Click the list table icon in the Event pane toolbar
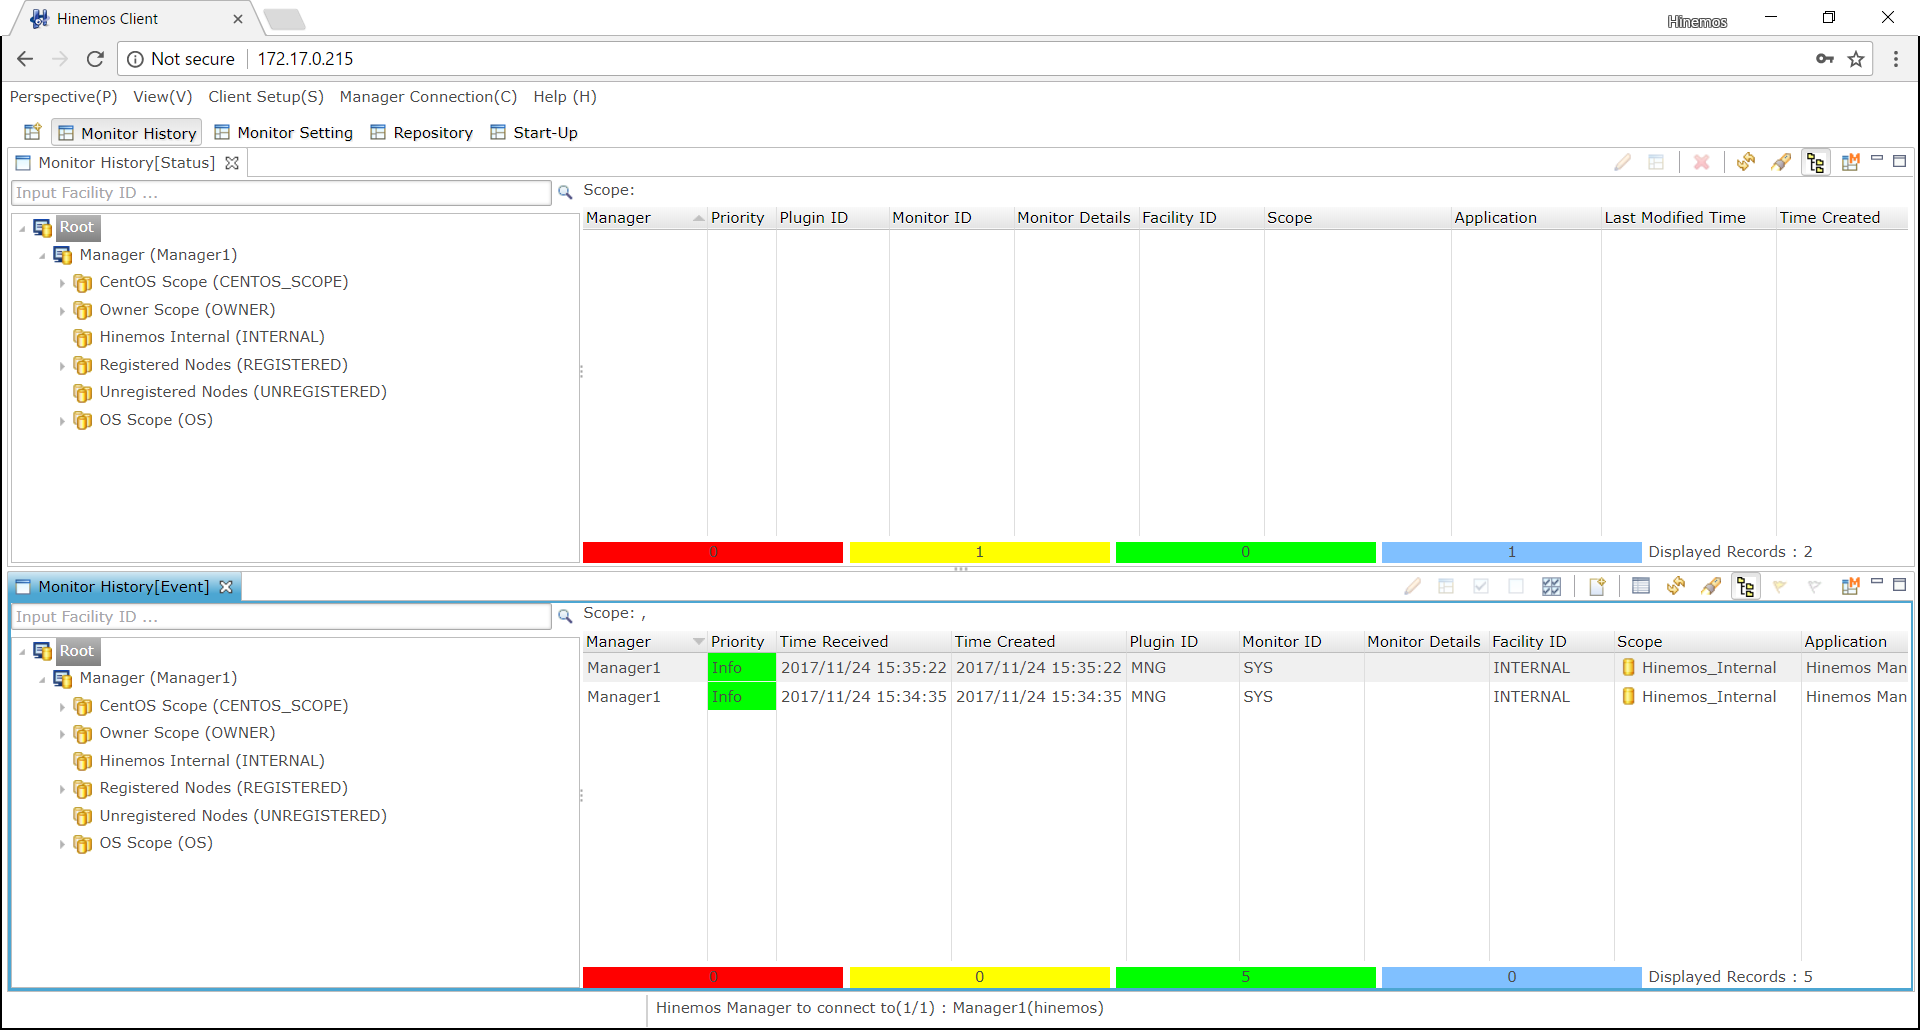Screen dimensions: 1920x1030 point(1641,586)
